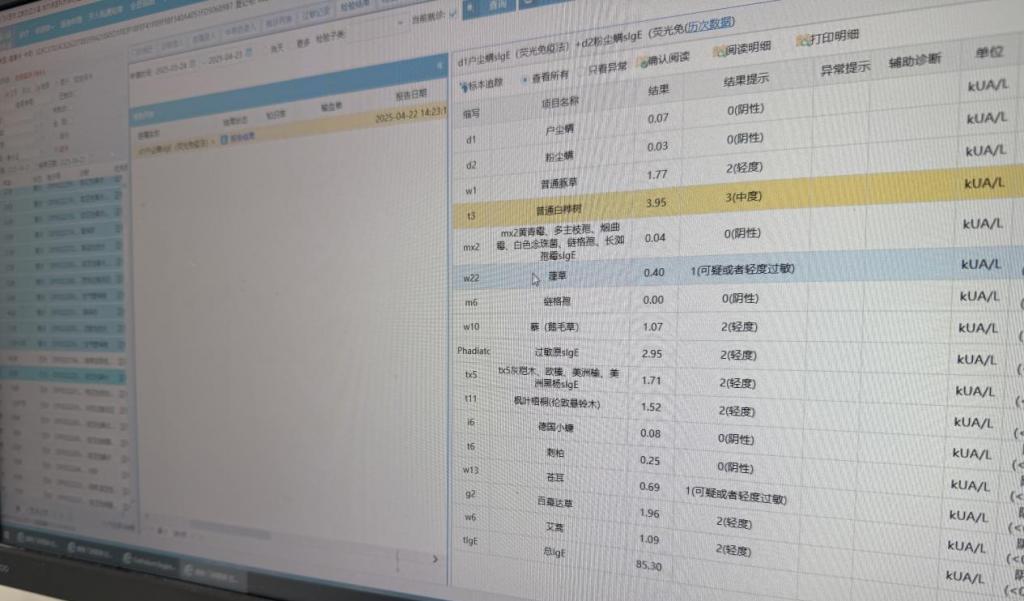Select the 普通豚草 item name cell
The image size is (1024, 601).
pos(558,184)
